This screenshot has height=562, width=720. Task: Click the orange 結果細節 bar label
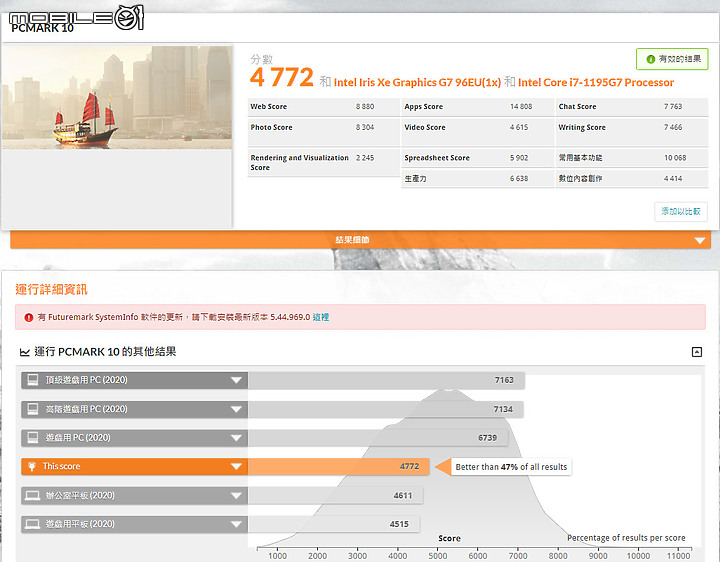pos(352,240)
